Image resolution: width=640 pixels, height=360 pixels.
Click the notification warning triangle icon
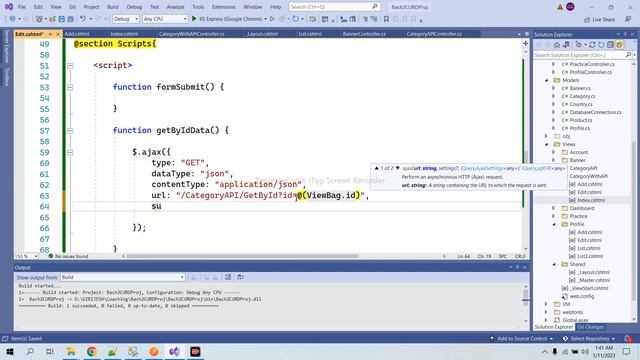coord(560,7)
